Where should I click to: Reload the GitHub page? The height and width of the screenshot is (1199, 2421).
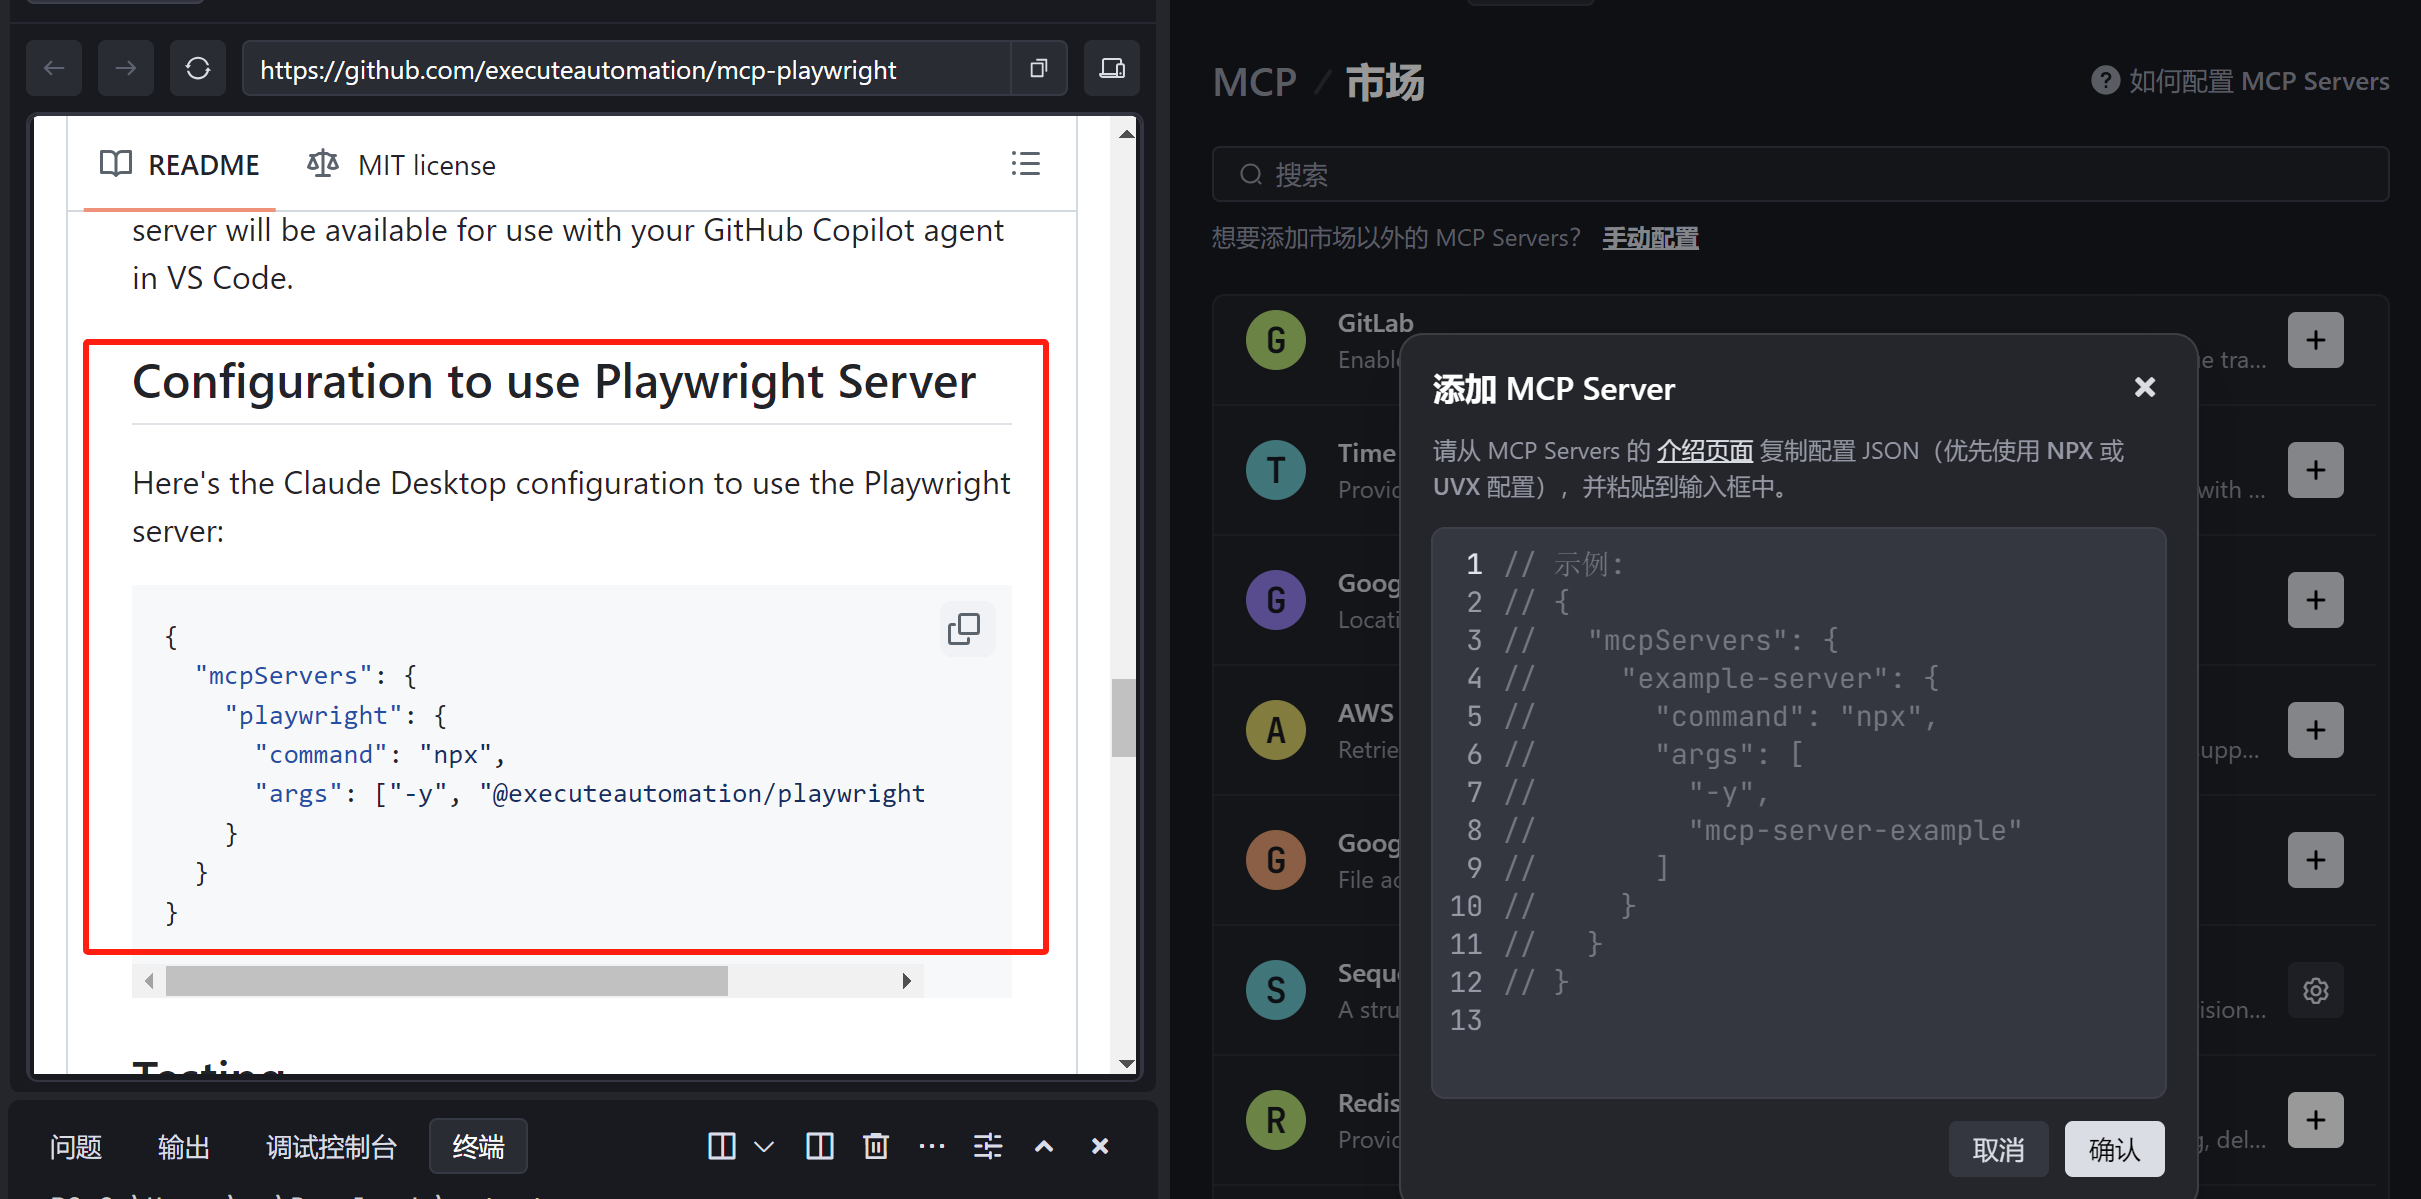point(198,68)
